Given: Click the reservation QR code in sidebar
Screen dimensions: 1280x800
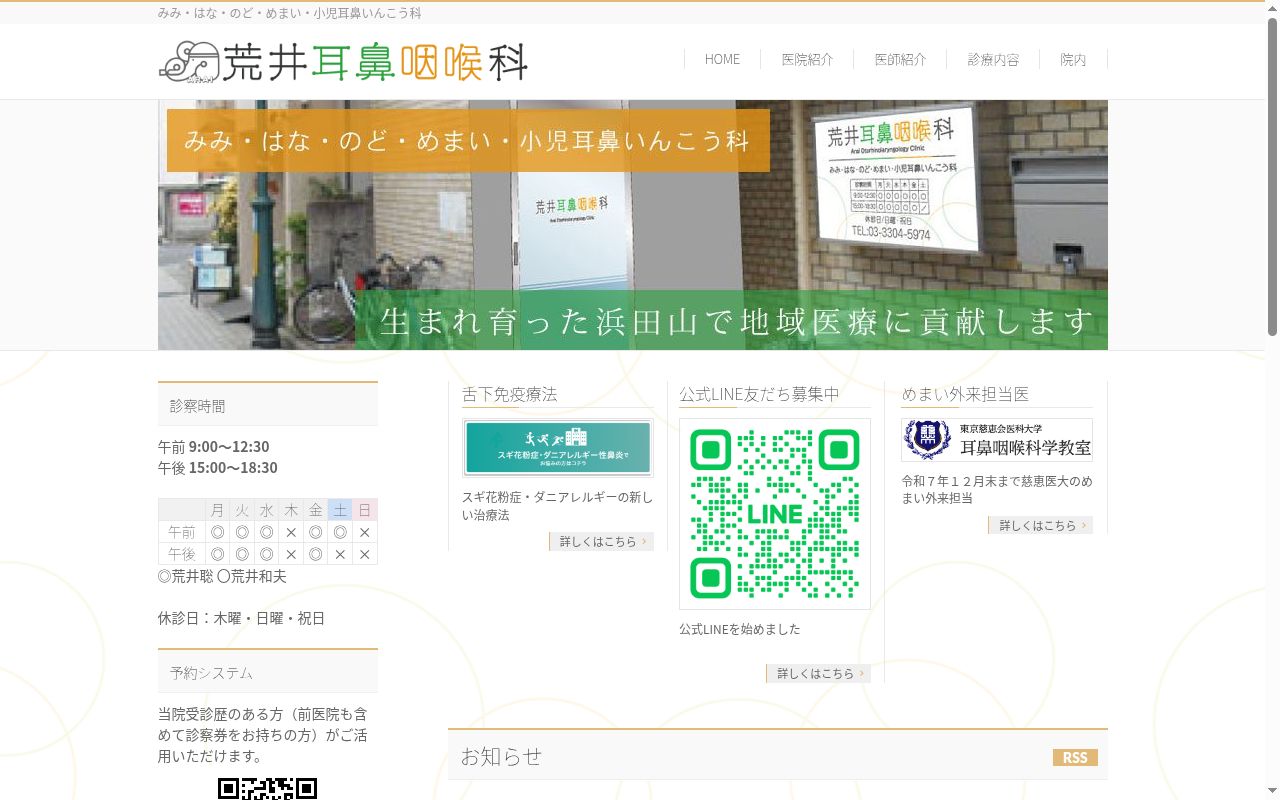Looking at the screenshot, I should 267,789.
